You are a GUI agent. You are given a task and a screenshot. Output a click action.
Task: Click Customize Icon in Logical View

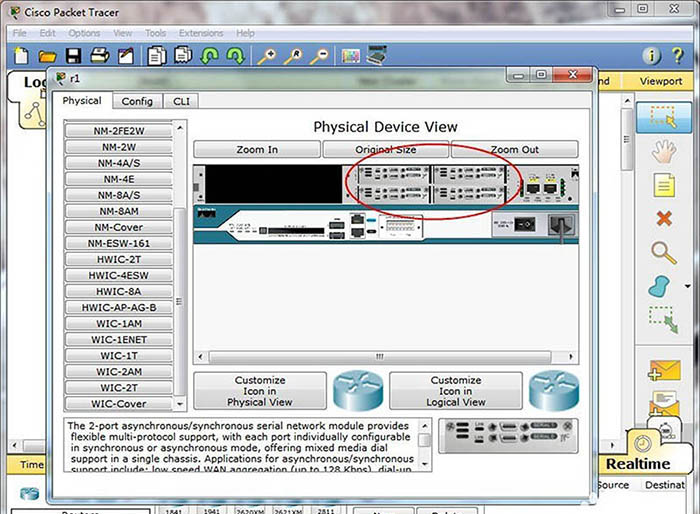(456, 391)
